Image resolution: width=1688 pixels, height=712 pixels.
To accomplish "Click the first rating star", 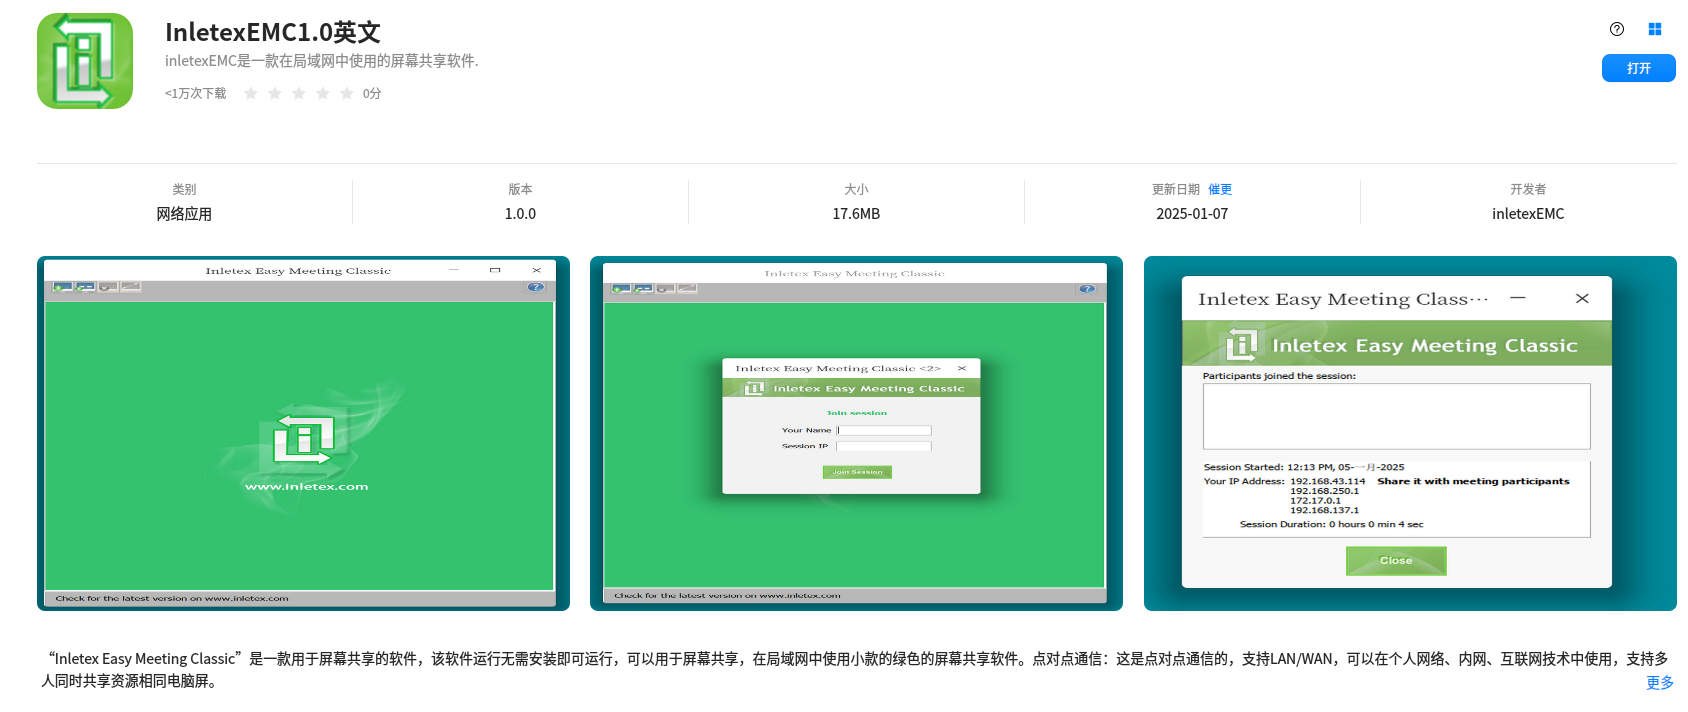I will click(x=251, y=93).
